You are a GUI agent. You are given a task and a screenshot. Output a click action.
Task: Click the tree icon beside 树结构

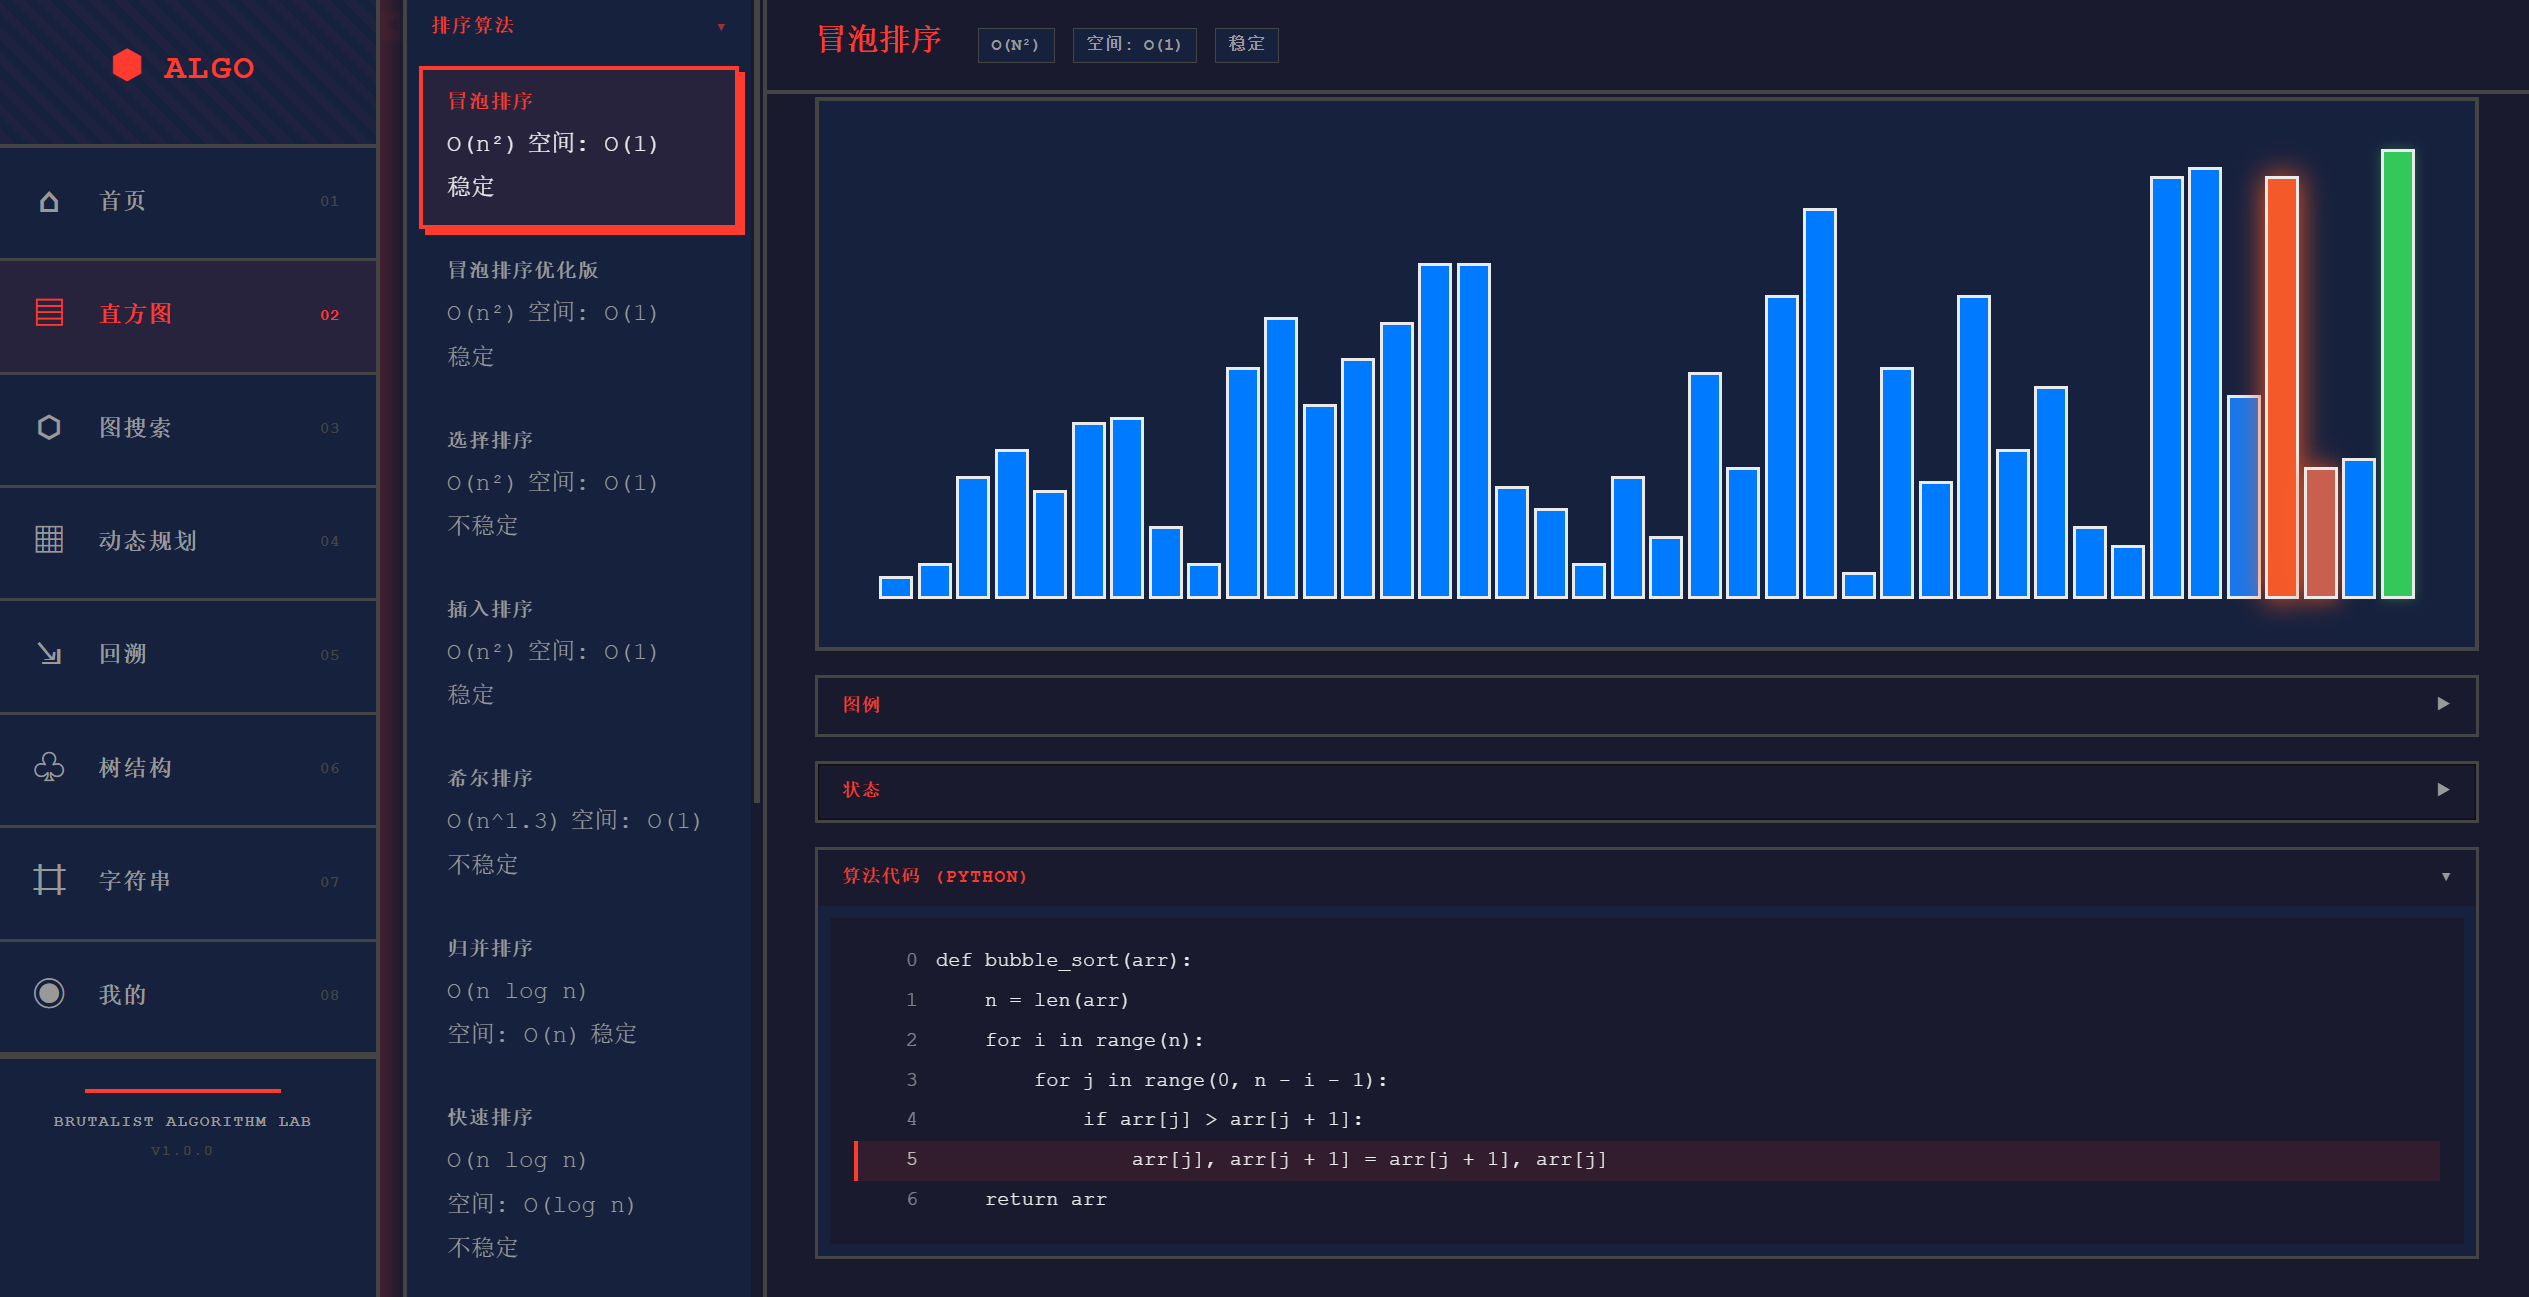[x=49, y=767]
